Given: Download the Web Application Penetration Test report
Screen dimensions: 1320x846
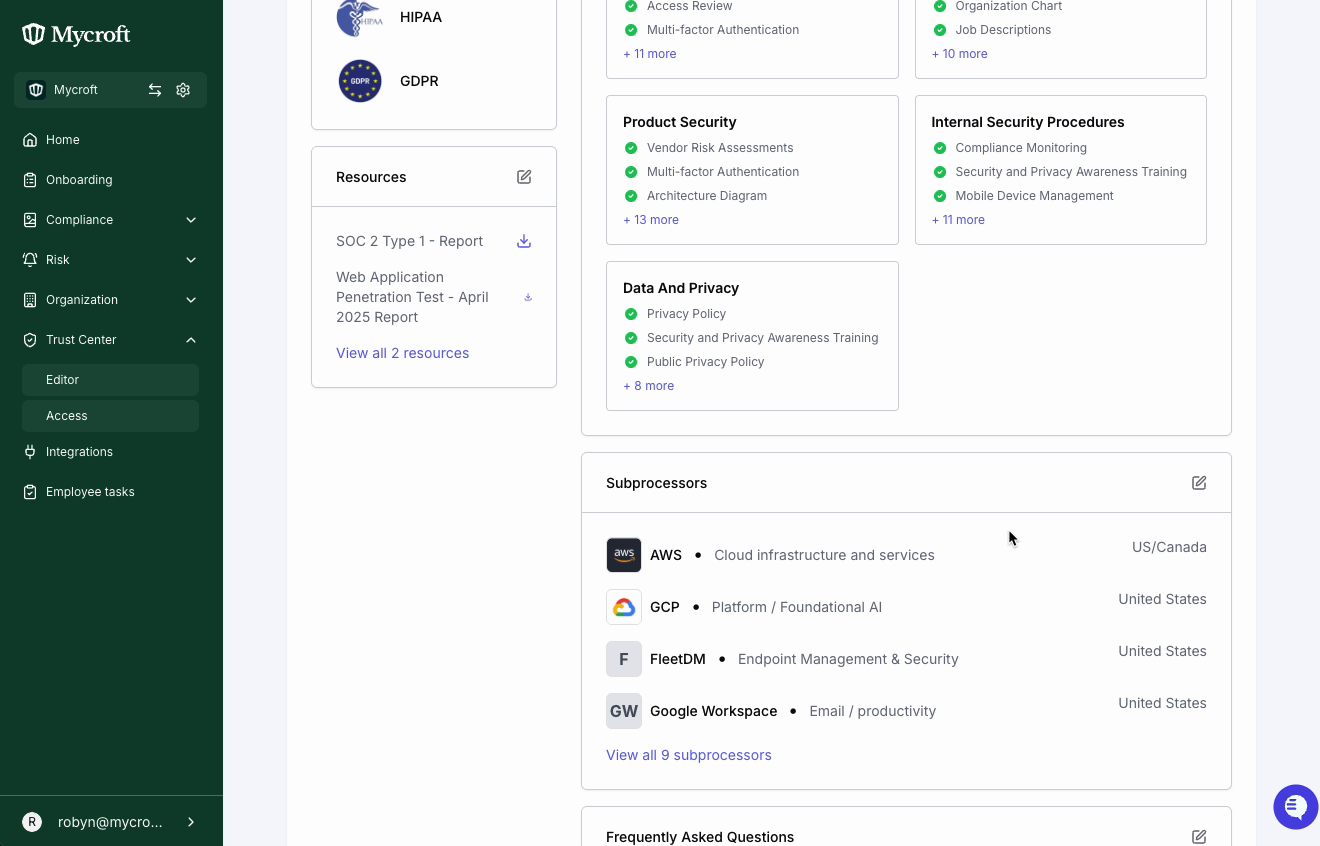Looking at the screenshot, I should click(x=528, y=297).
